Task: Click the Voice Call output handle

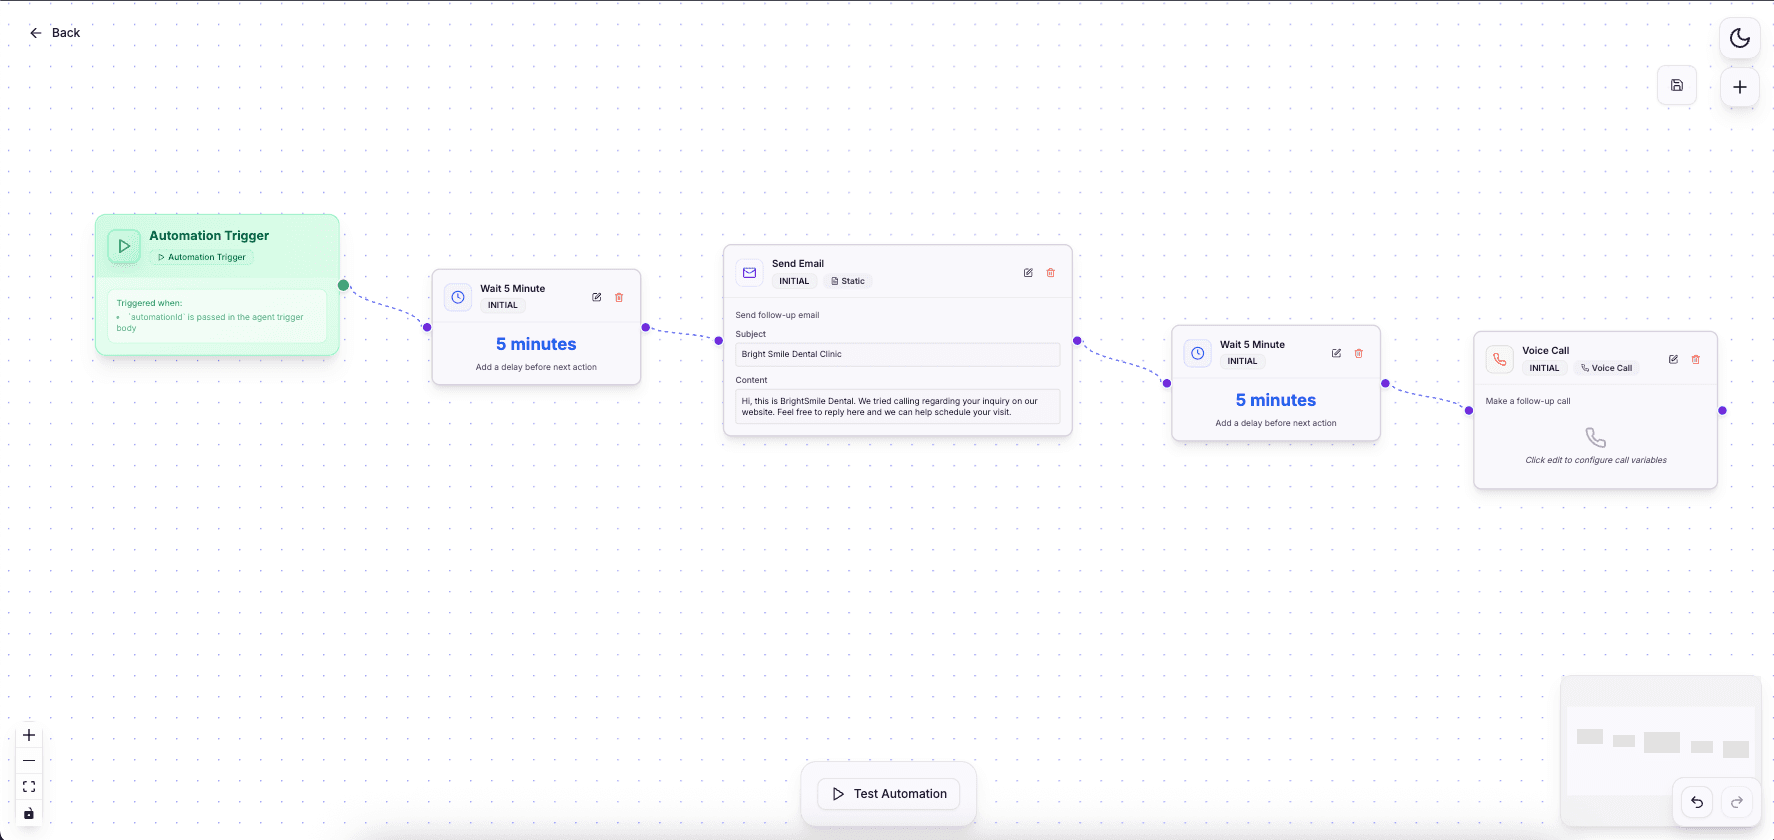Action: click(1722, 410)
